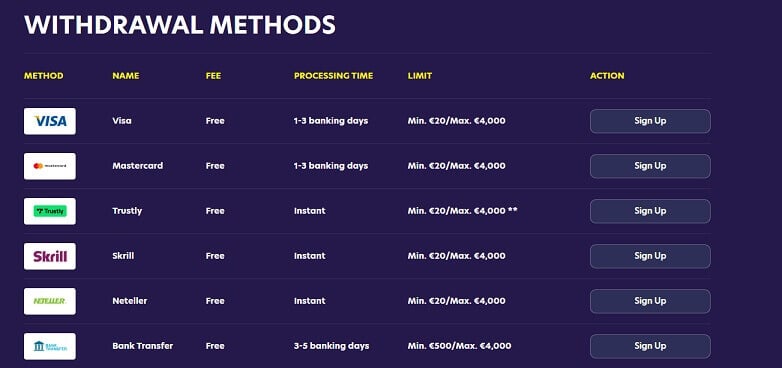Click the Neteller logo icon

[x=50, y=301]
